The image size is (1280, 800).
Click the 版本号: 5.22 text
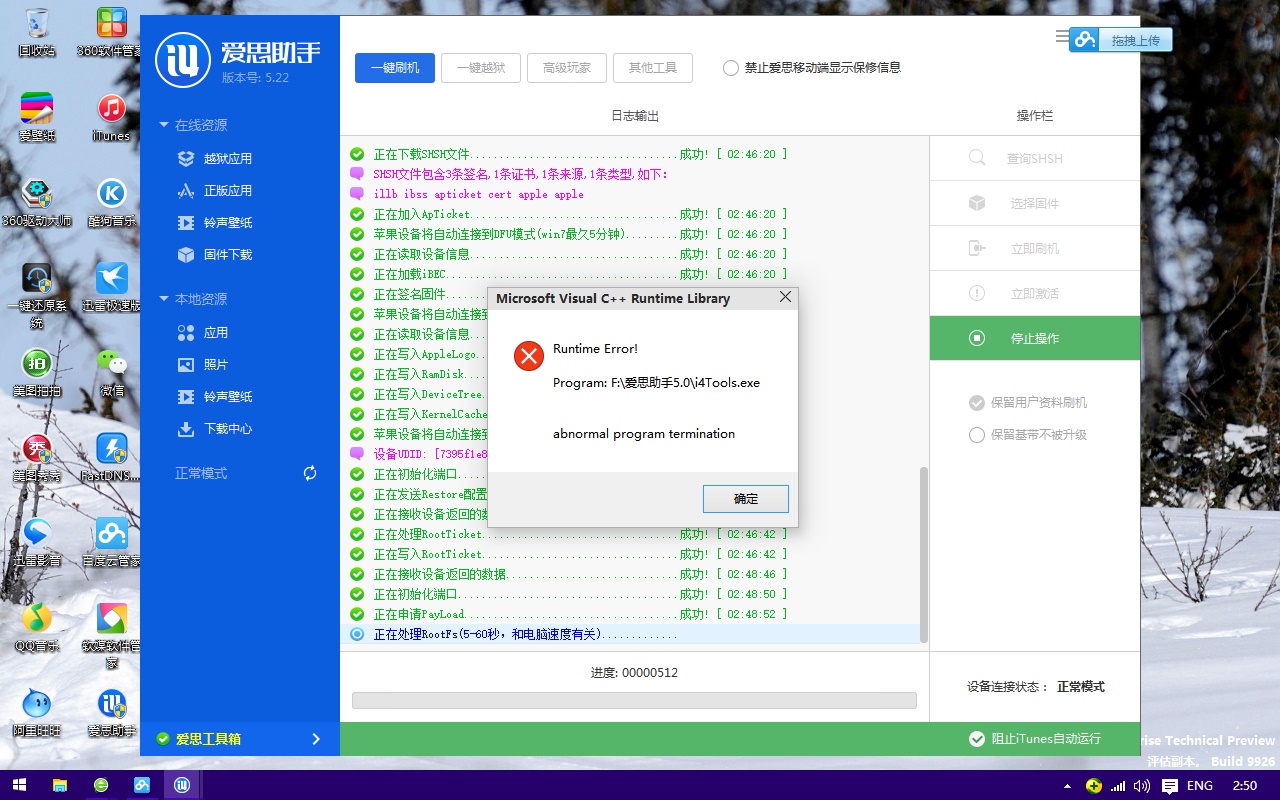click(x=255, y=77)
